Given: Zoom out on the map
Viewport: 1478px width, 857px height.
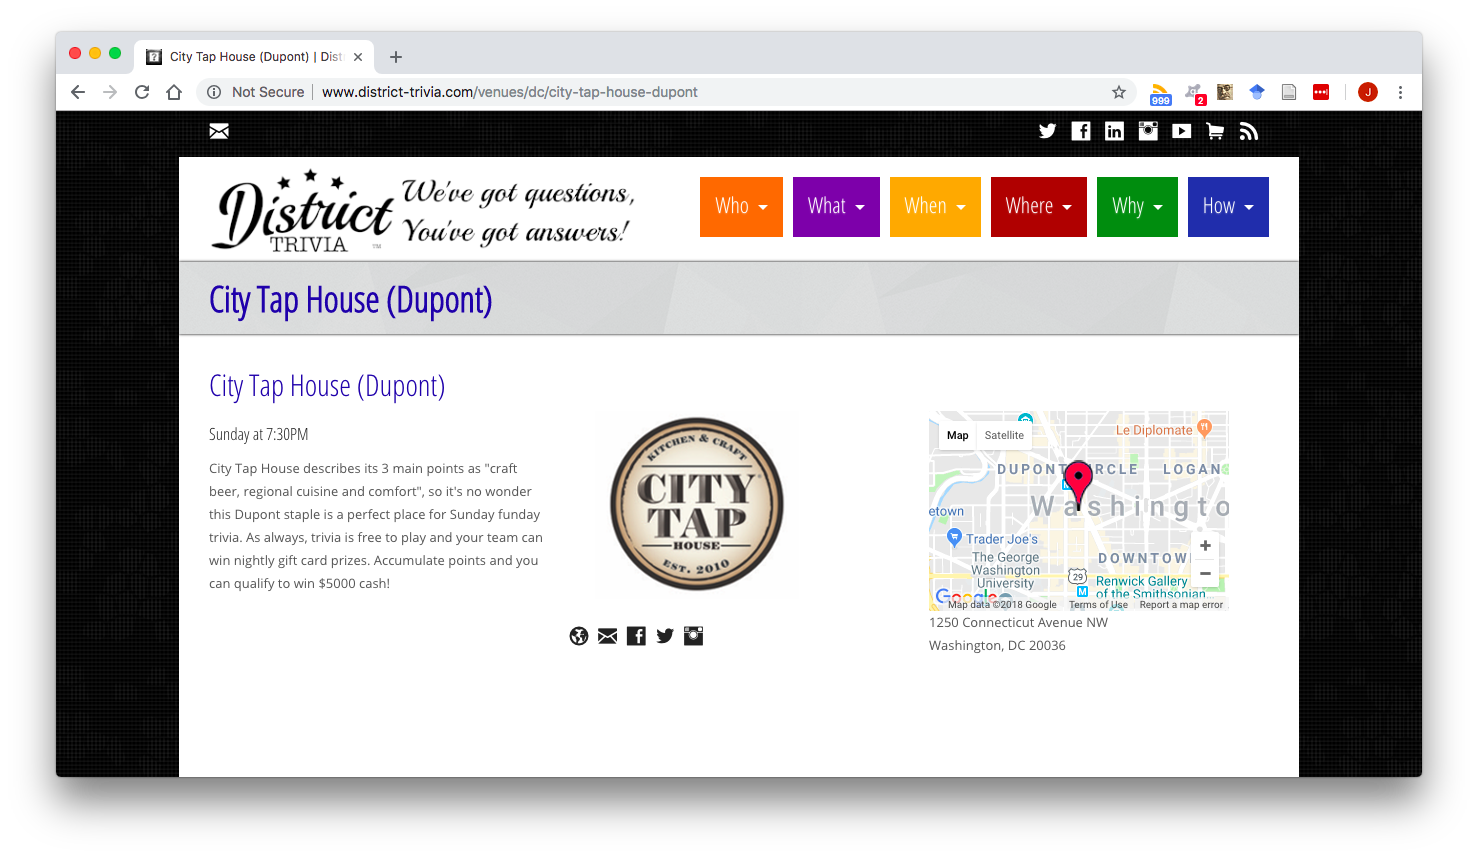Looking at the screenshot, I should [x=1205, y=574].
